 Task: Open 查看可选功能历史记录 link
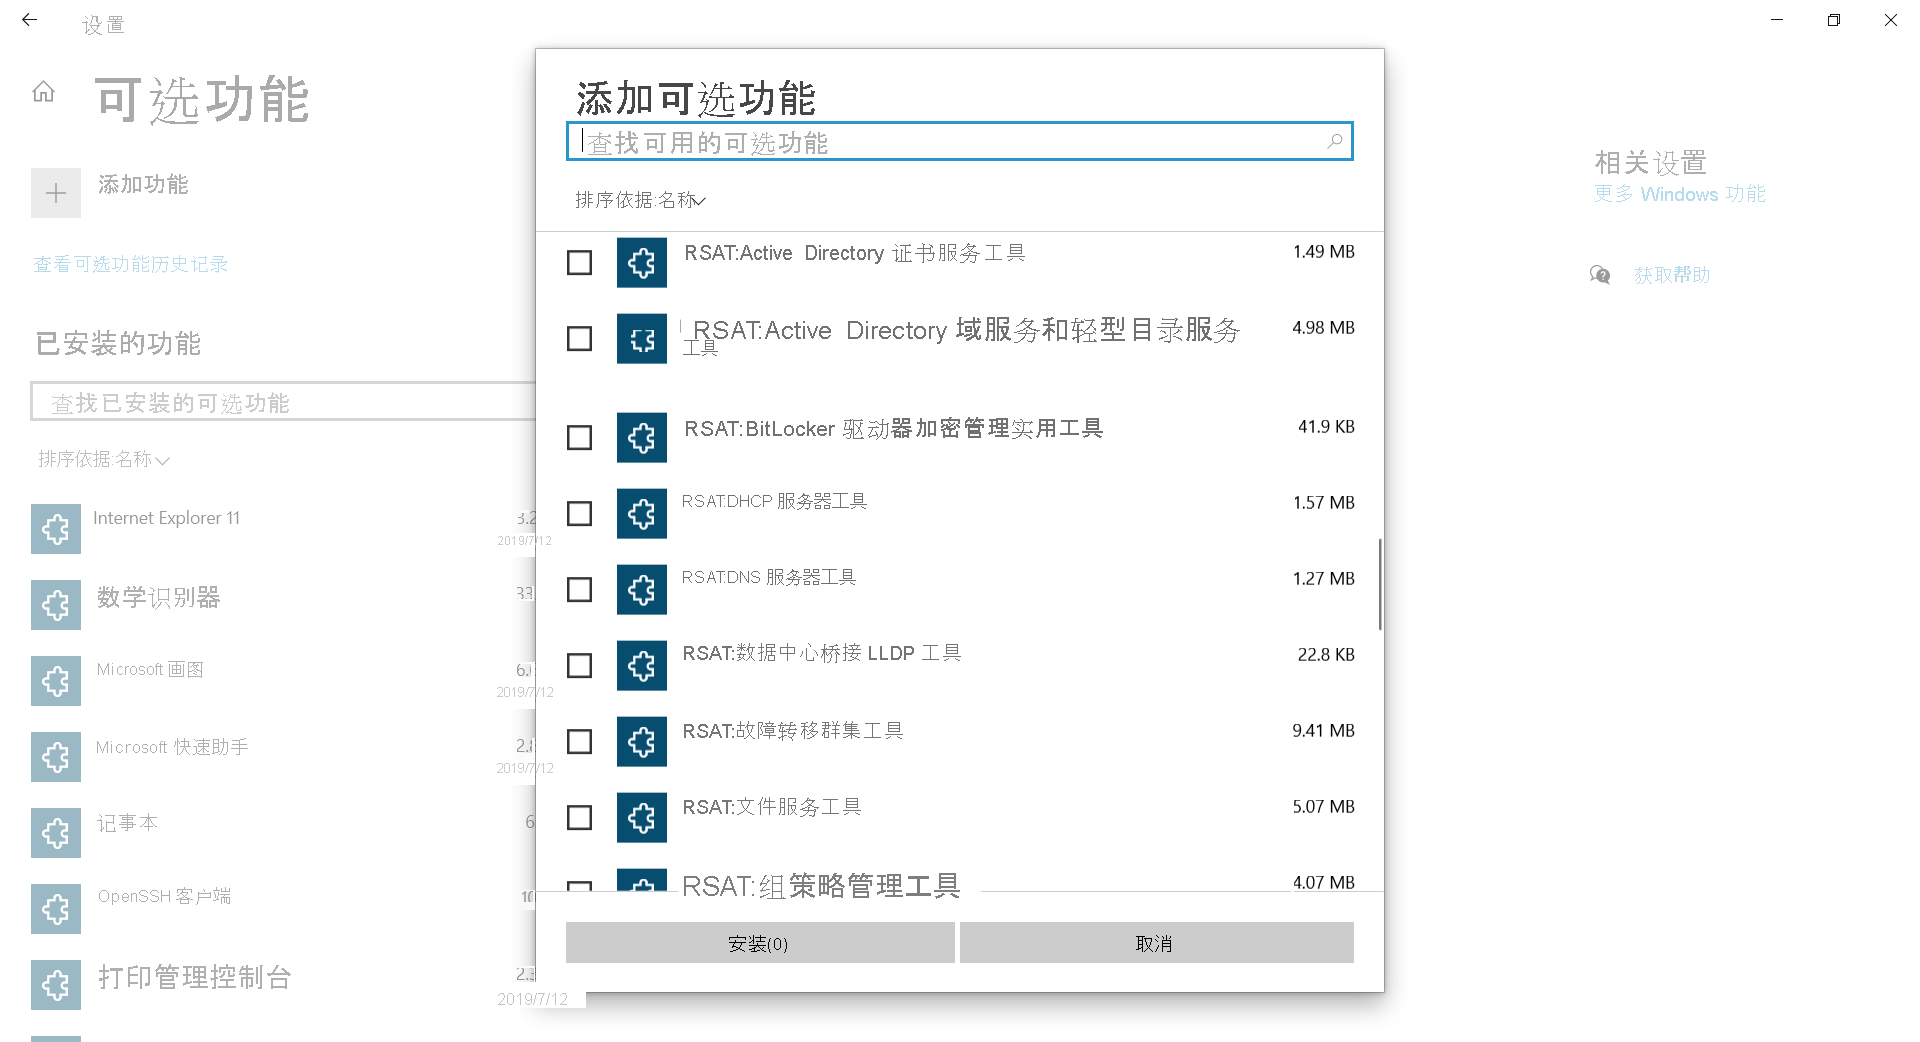pos(130,264)
